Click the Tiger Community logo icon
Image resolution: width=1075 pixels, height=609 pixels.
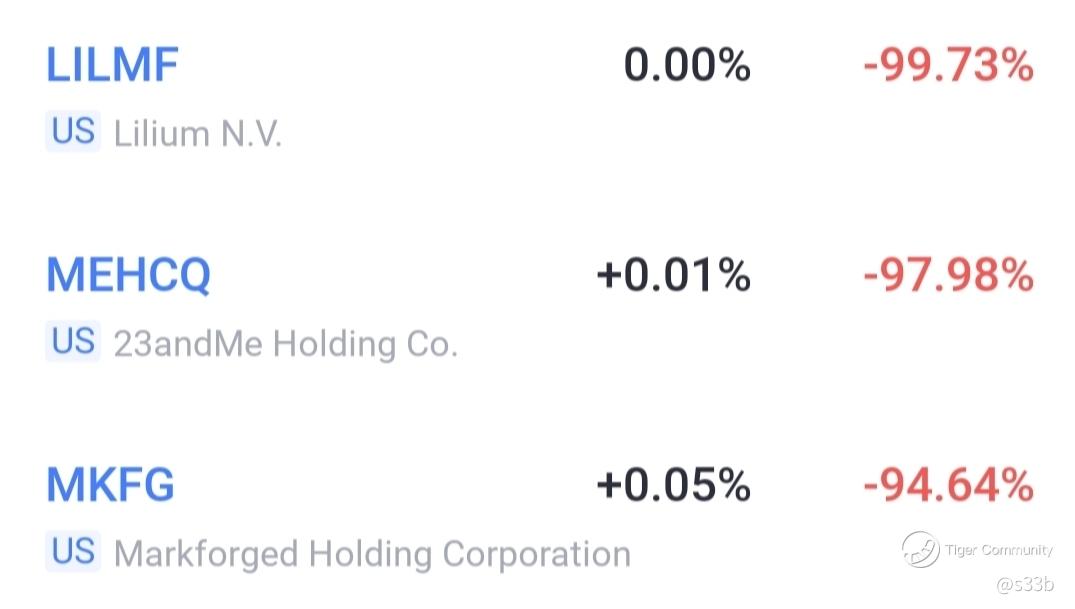920,549
